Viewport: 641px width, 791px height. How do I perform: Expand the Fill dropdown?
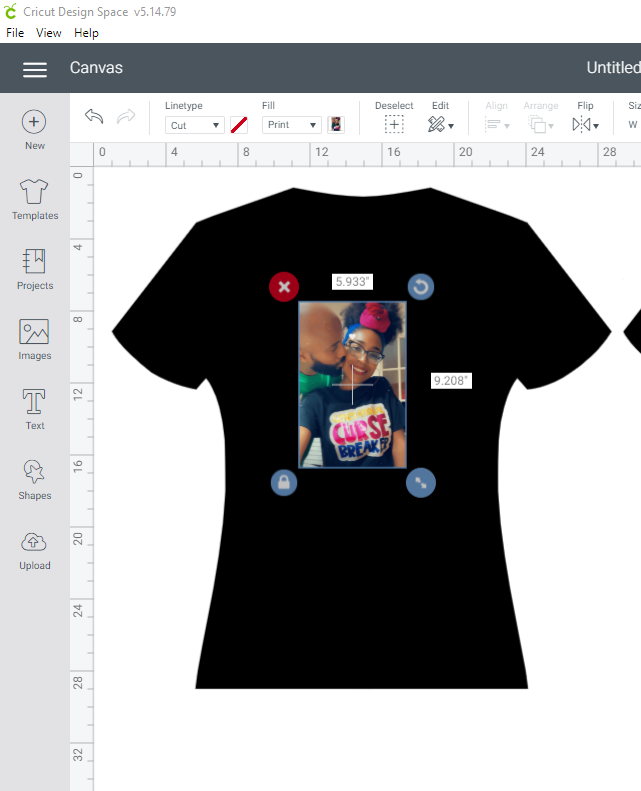[292, 125]
